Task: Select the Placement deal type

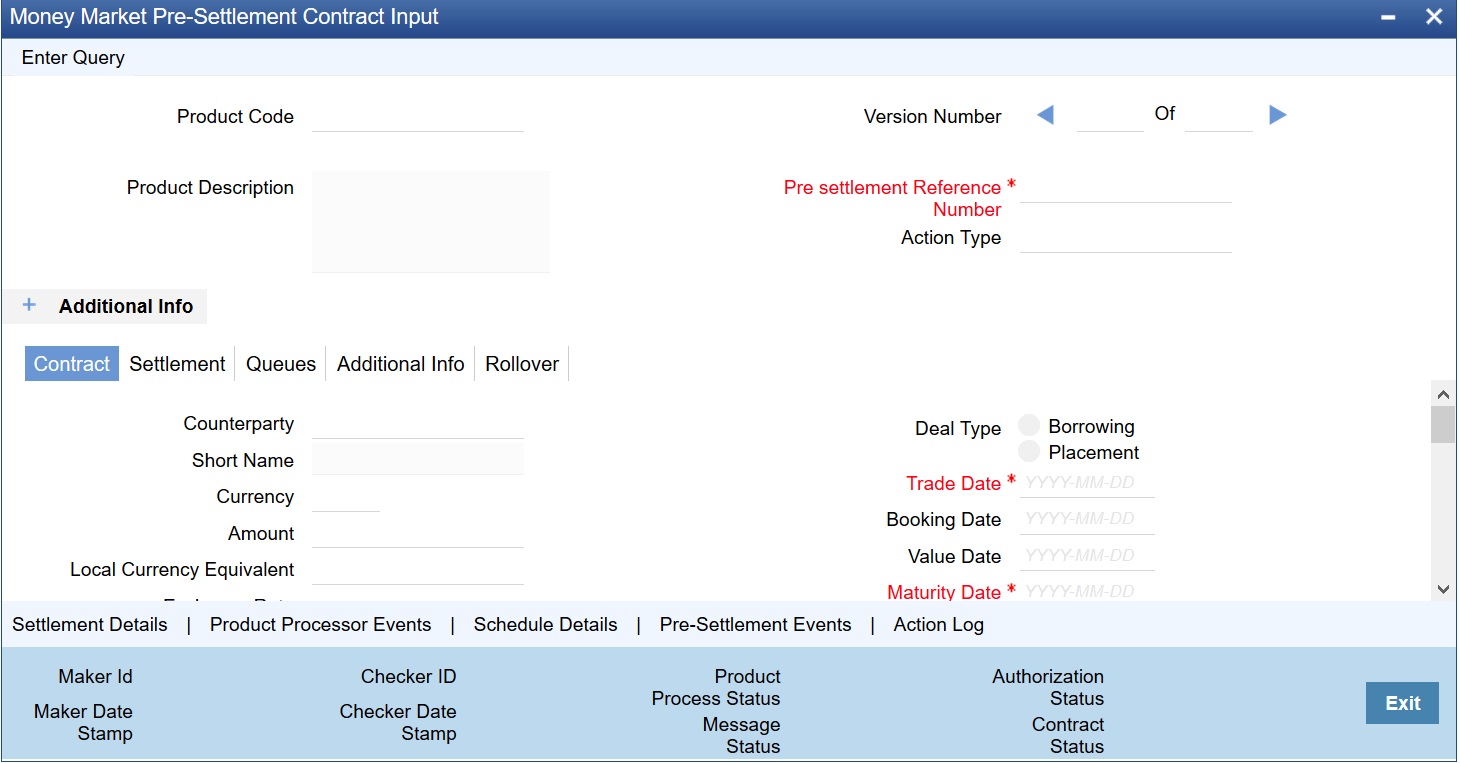Action: pos(1029,450)
